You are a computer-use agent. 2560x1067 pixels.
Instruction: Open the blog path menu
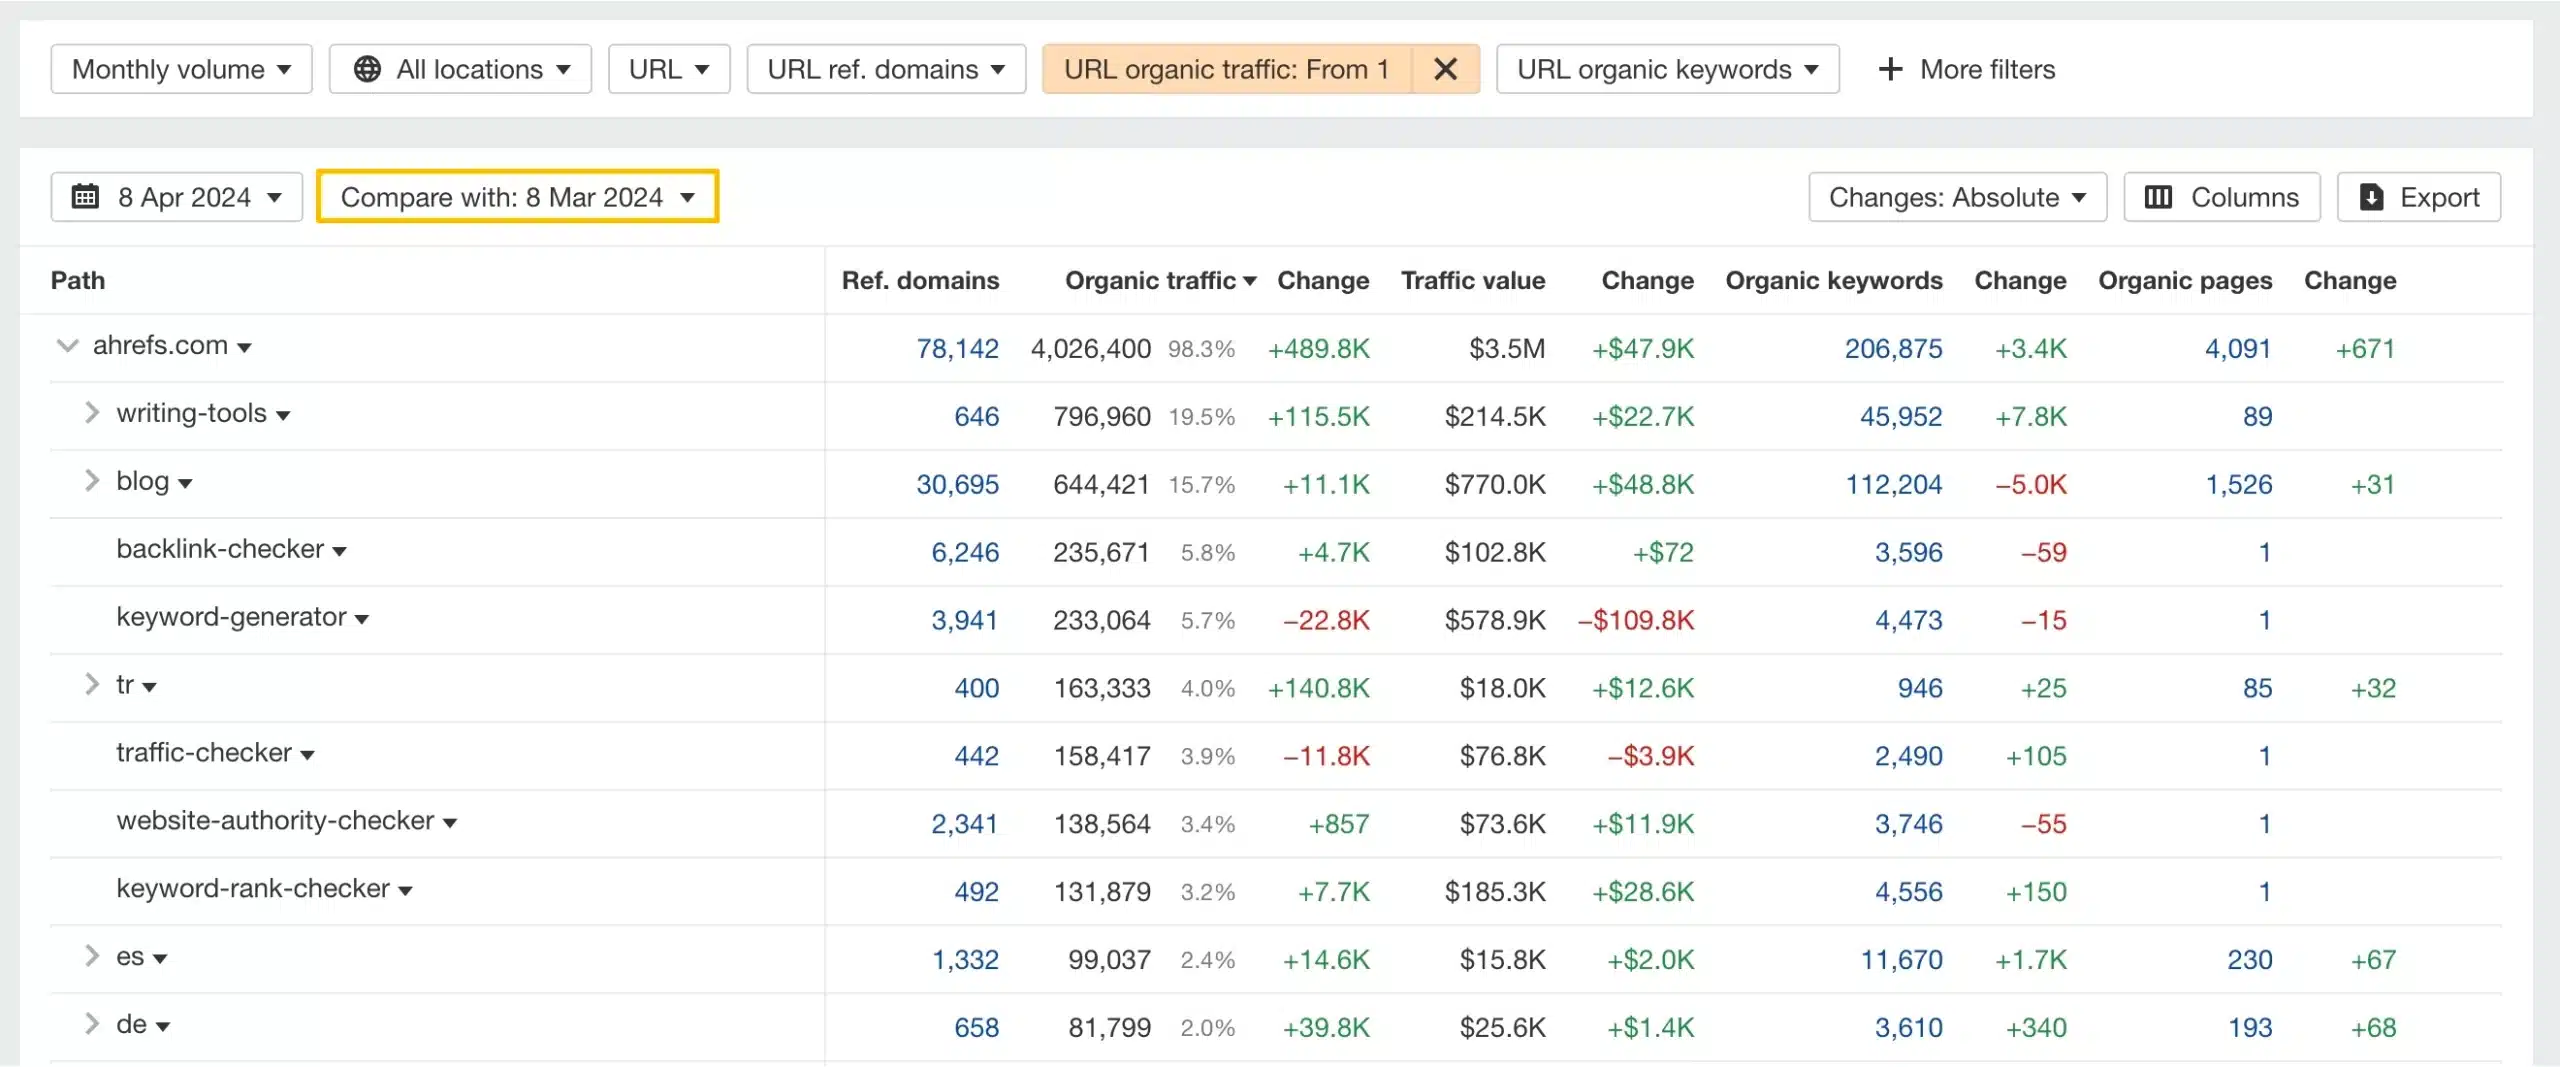point(185,484)
